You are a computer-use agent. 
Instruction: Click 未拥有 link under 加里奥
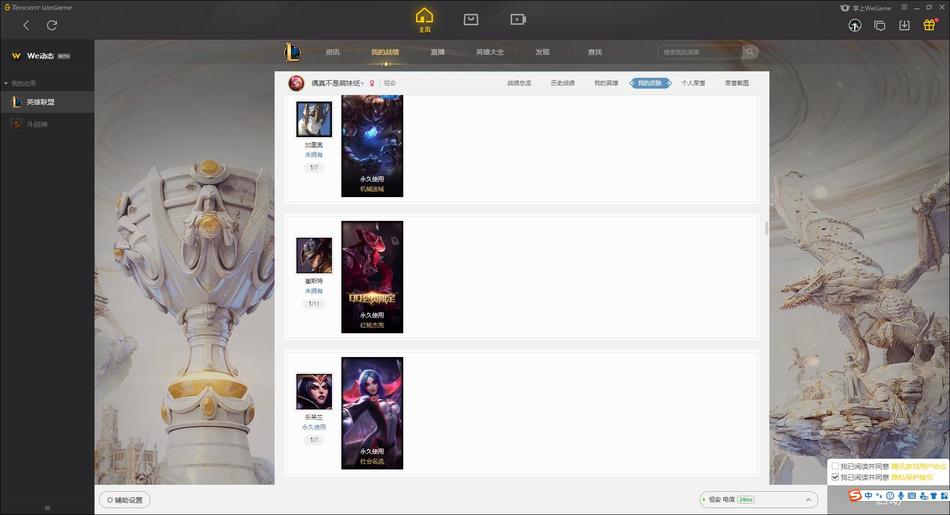[x=314, y=155]
